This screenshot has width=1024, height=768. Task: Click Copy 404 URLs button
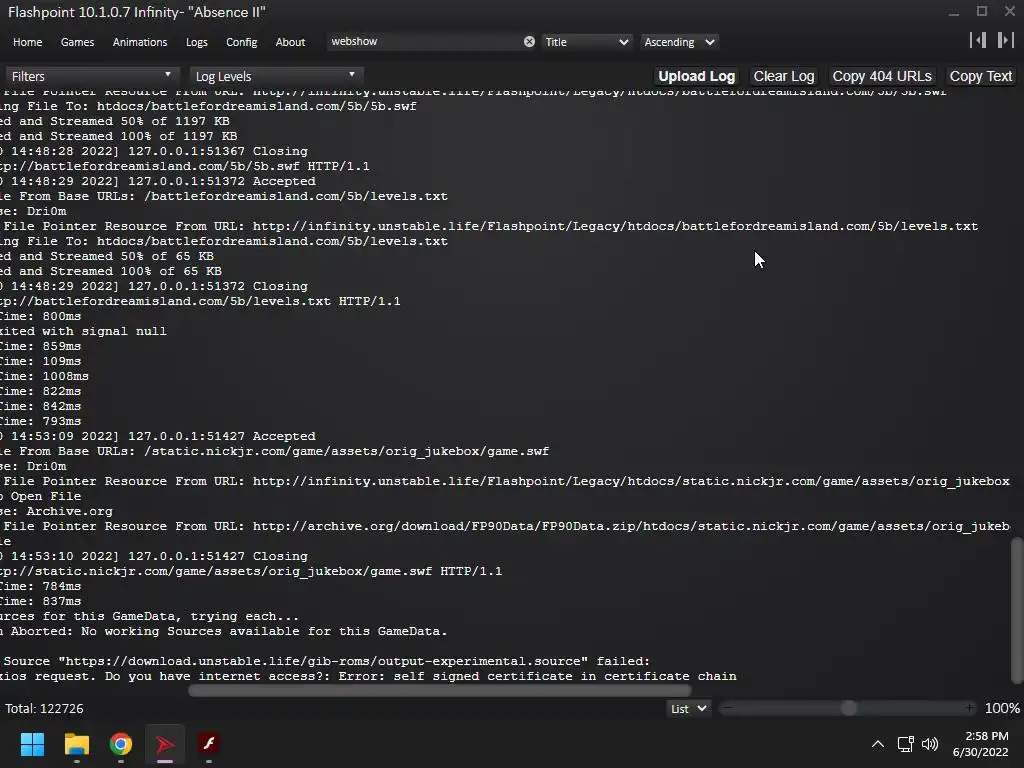882,76
